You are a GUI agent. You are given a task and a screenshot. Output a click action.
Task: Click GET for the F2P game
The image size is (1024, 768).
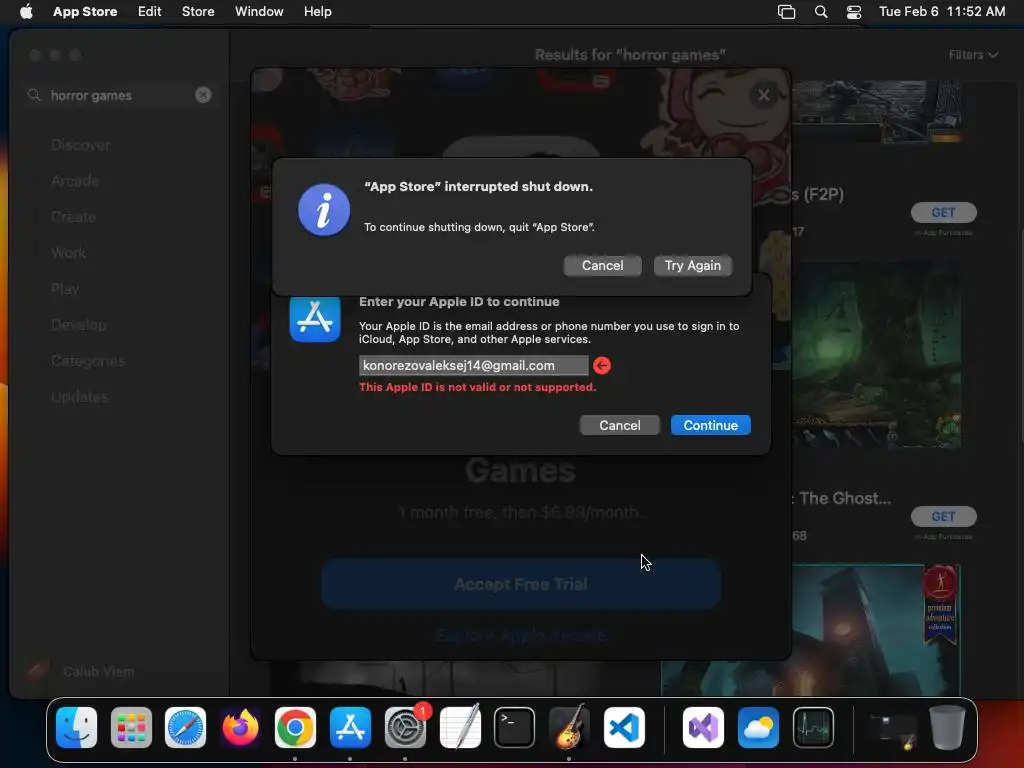click(x=943, y=212)
